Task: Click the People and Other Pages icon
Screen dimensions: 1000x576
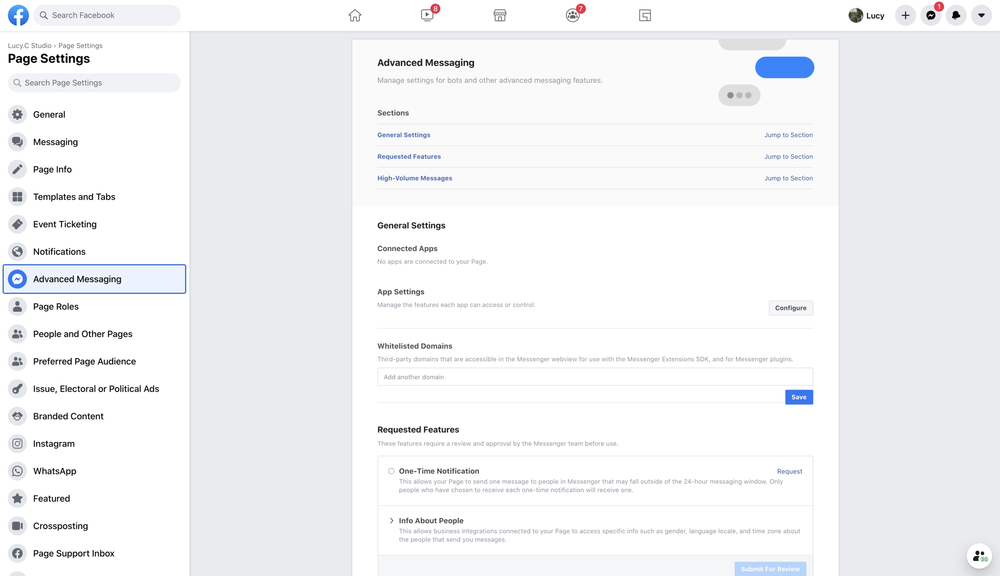Action: (x=17, y=334)
